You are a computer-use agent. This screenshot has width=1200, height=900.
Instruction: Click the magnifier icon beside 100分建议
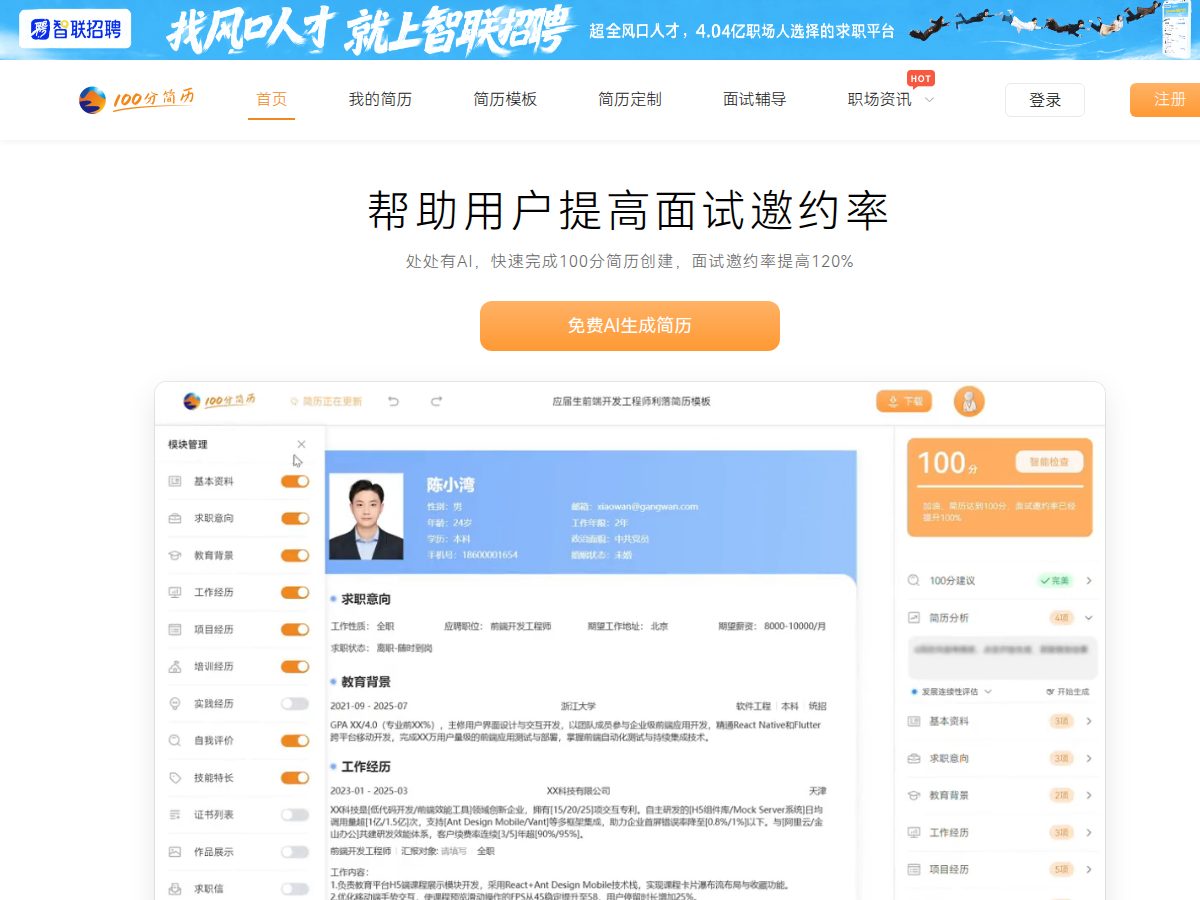913,580
